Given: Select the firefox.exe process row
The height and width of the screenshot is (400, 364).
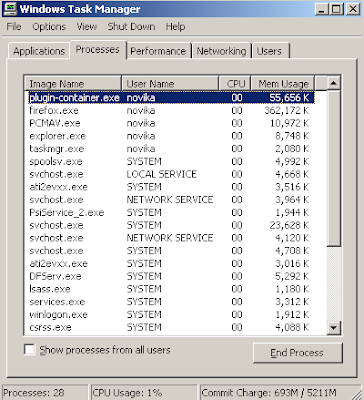Looking at the screenshot, I should click(x=171, y=111).
